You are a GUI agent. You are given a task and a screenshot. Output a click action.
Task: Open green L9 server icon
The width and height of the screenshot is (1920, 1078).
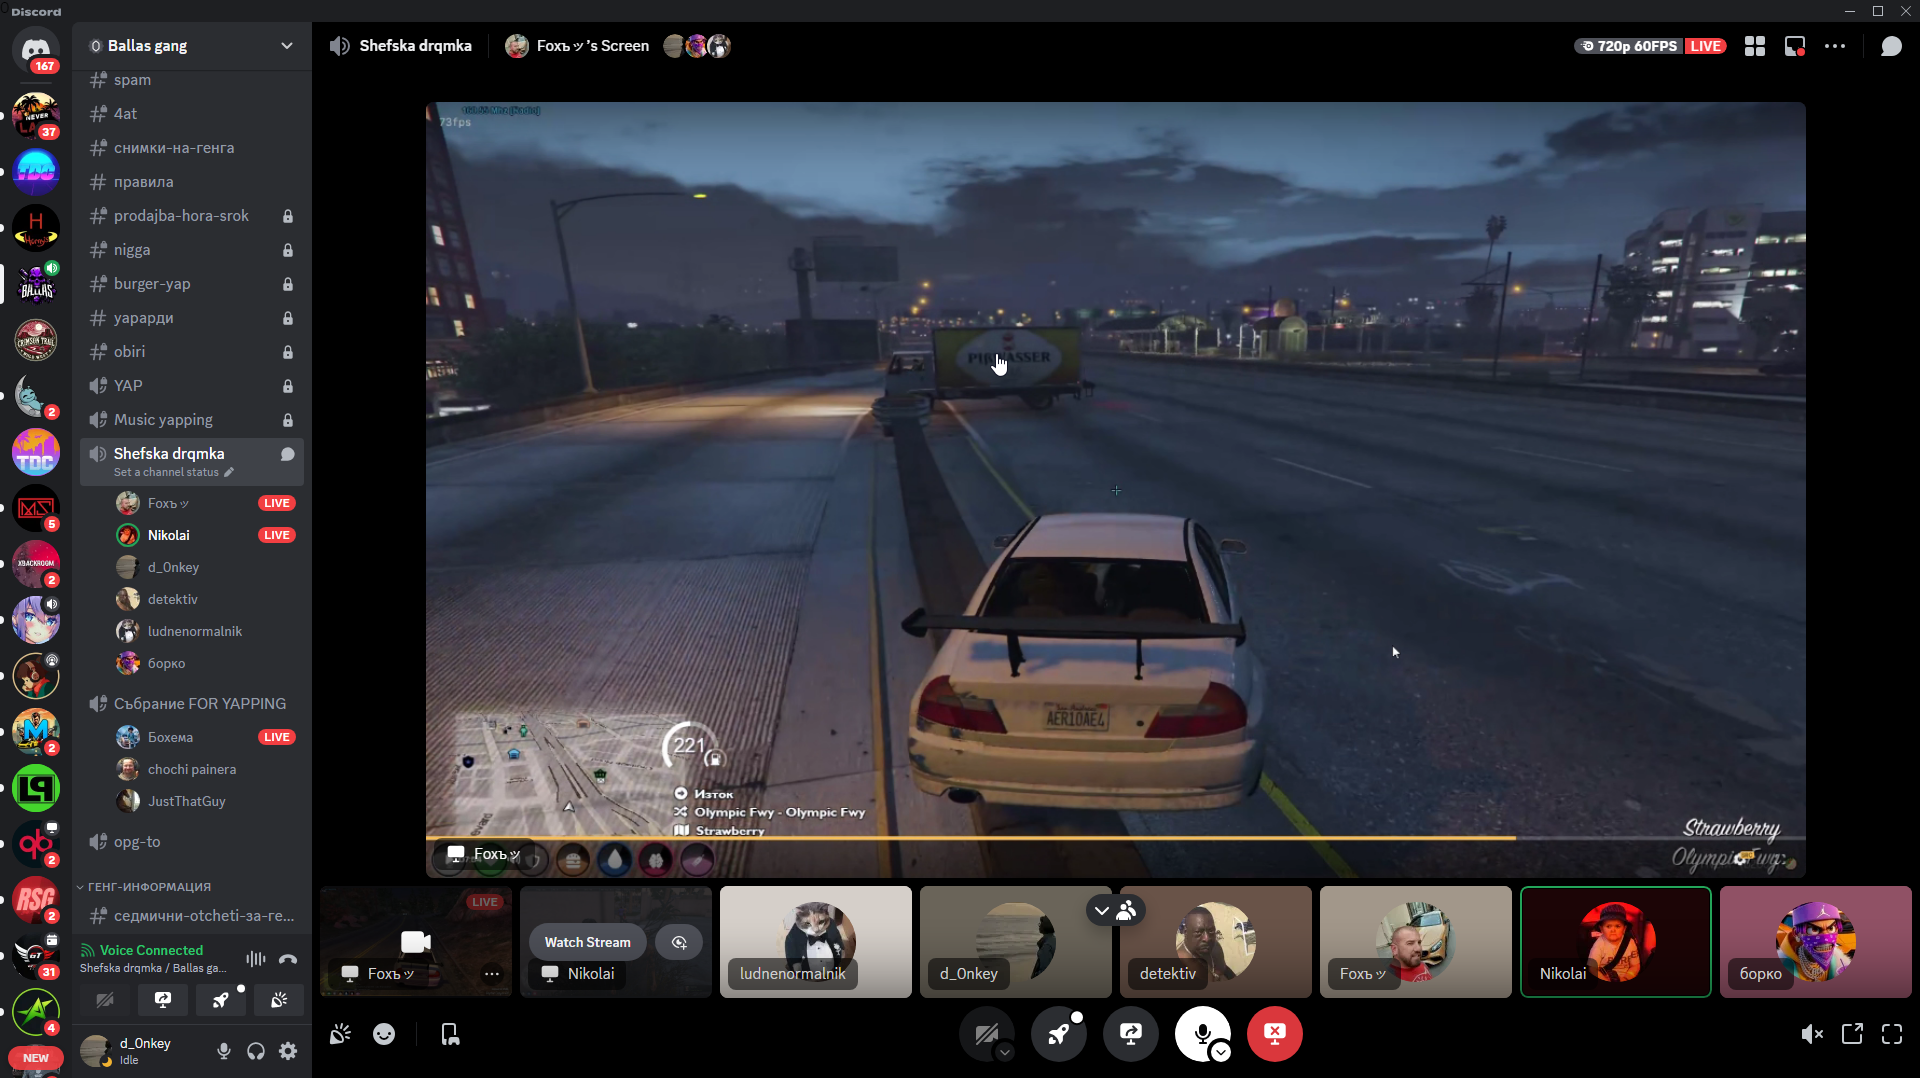point(36,788)
